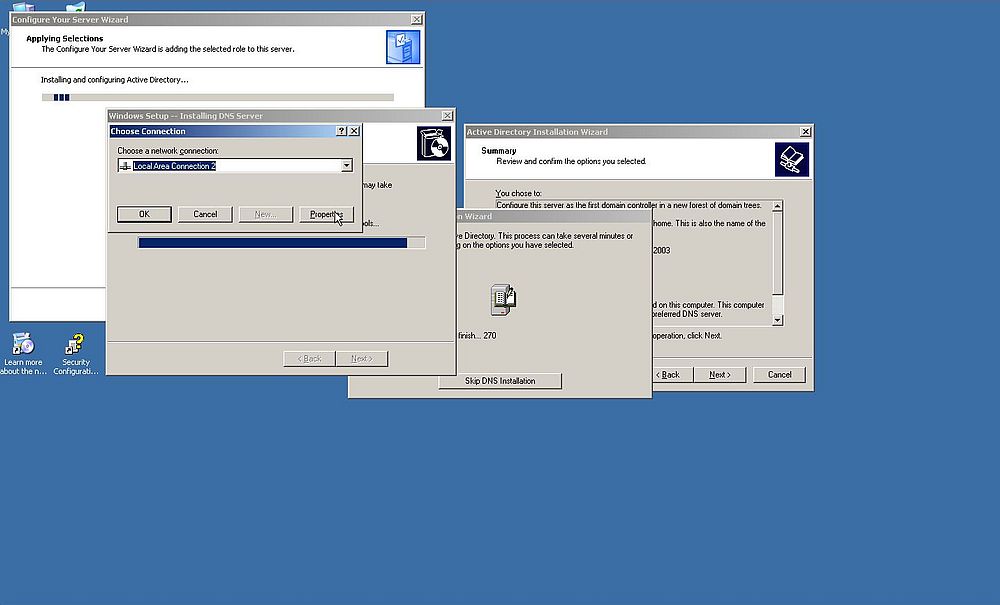
Task: Select the Local Area Connection 2 field
Action: 235,166
